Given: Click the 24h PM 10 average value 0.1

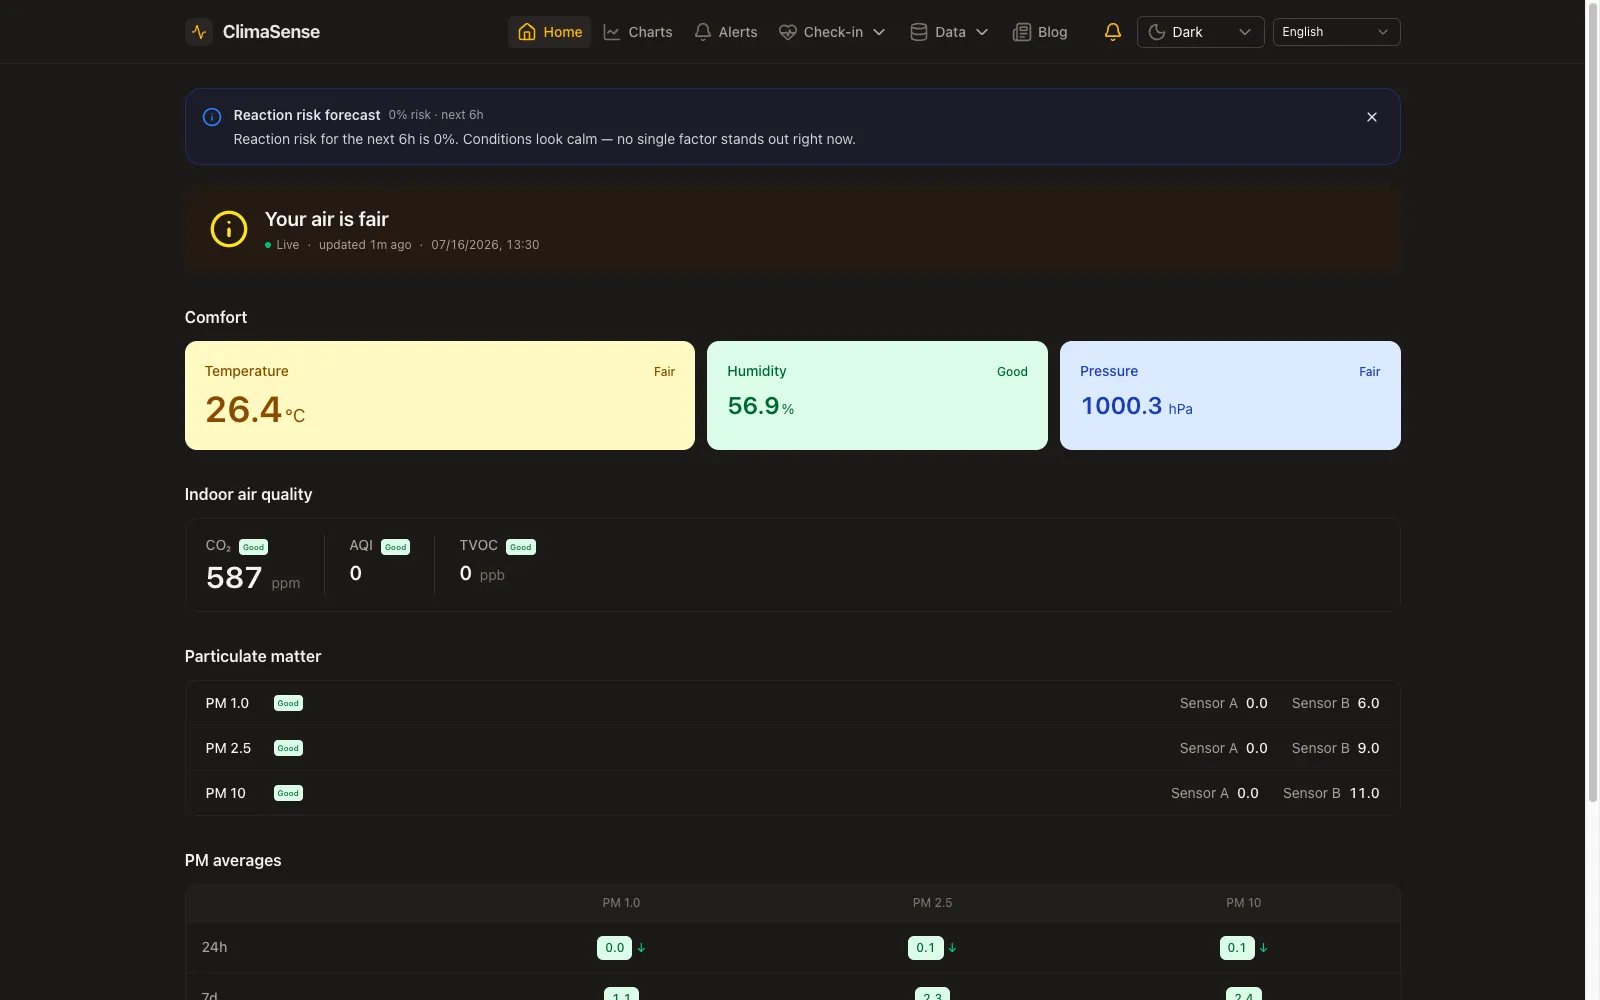Looking at the screenshot, I should tap(1237, 948).
